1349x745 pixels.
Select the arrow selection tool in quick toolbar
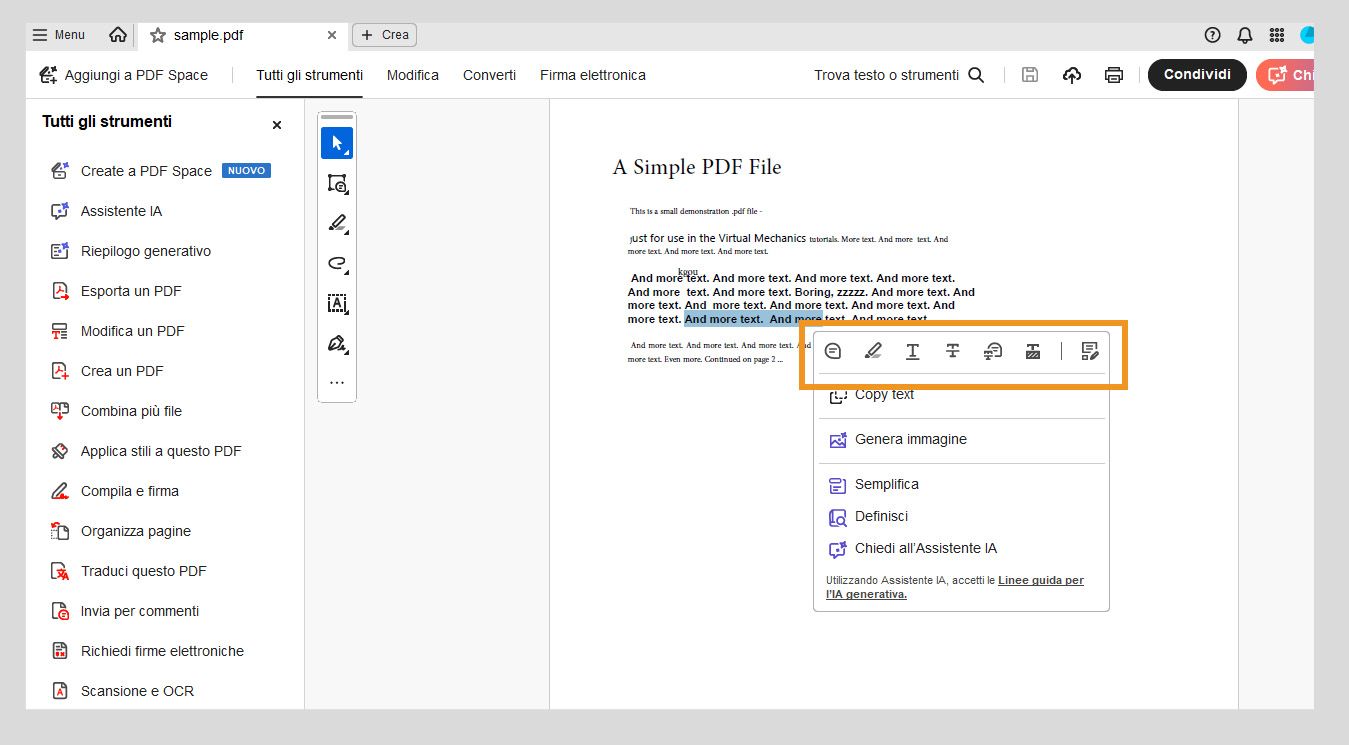tap(337, 143)
